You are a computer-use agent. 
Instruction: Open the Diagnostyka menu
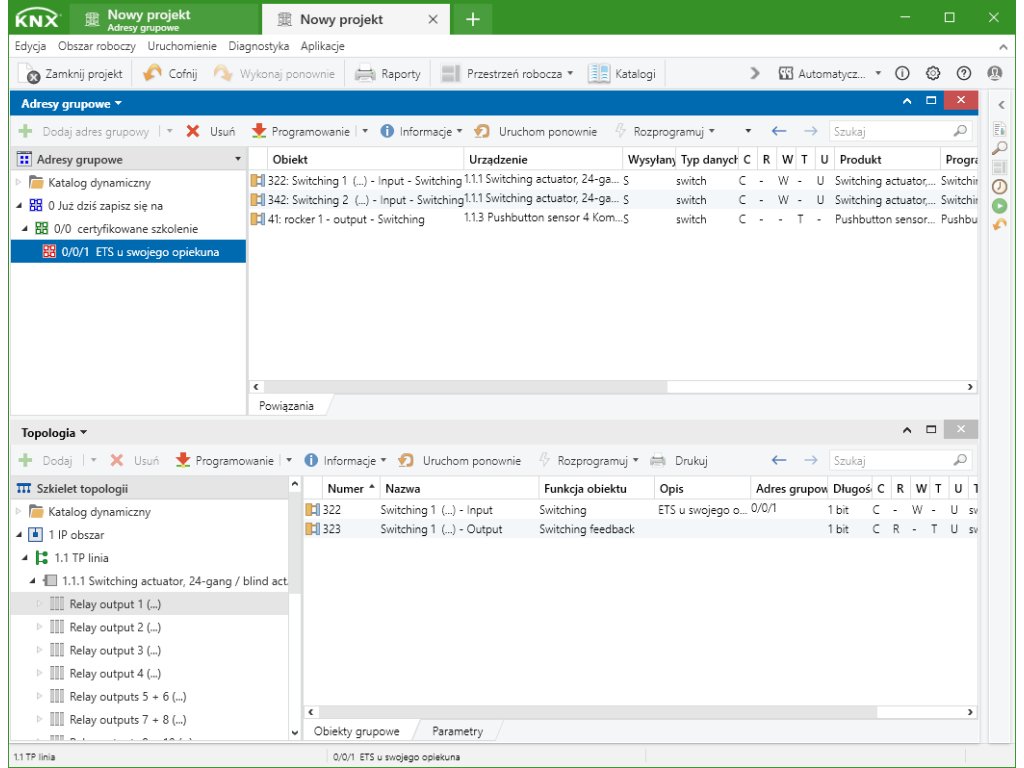point(258,46)
